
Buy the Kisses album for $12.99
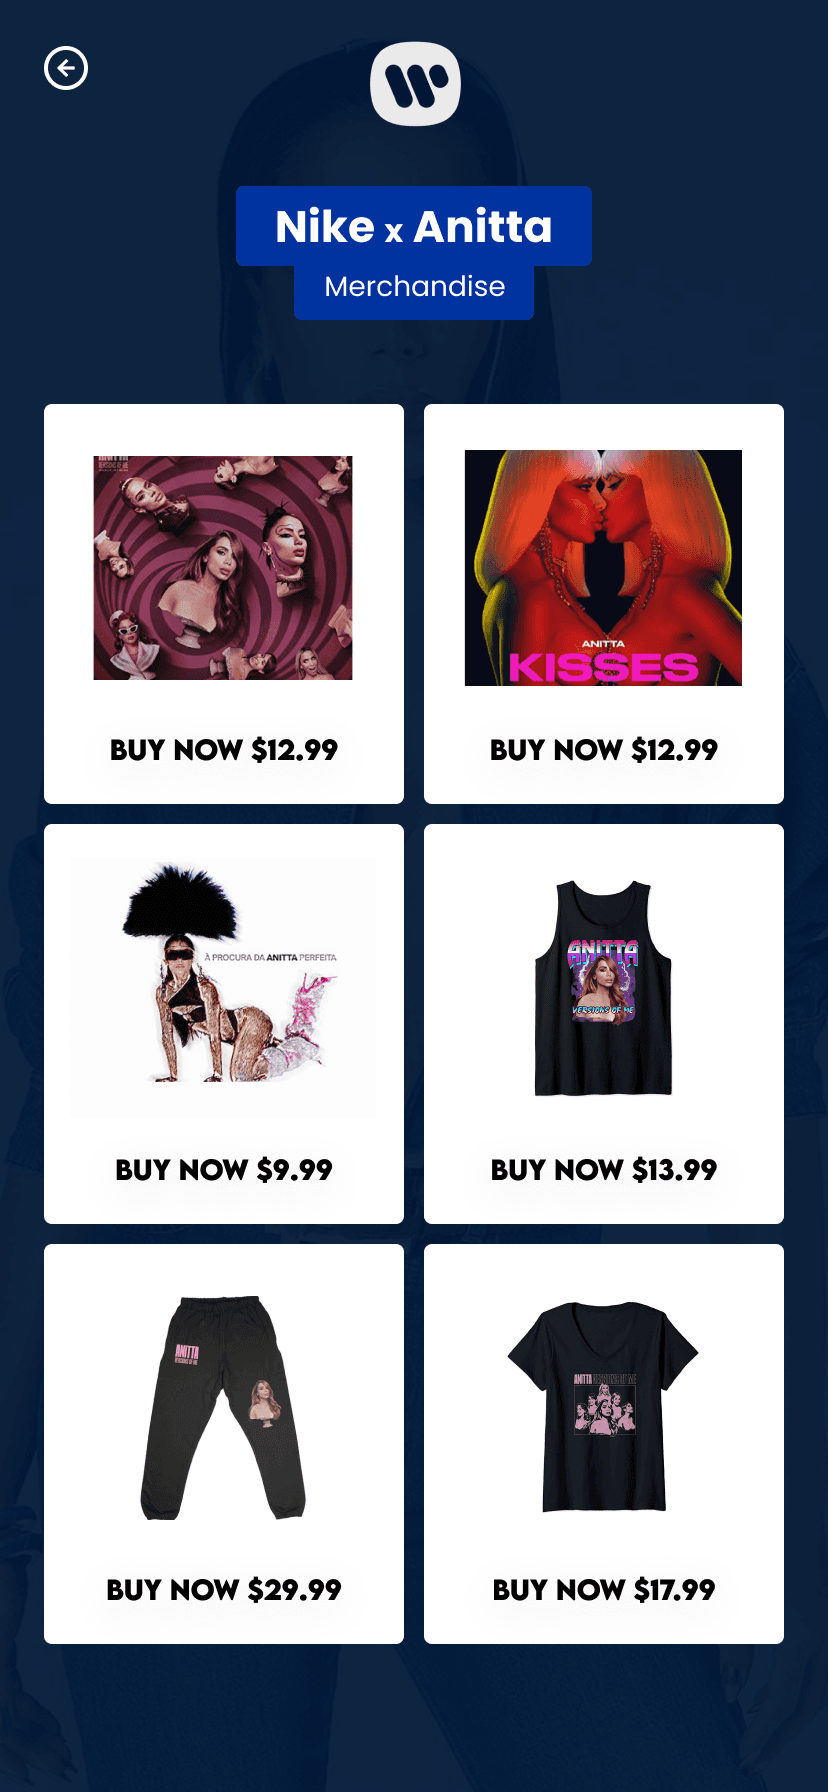604,750
